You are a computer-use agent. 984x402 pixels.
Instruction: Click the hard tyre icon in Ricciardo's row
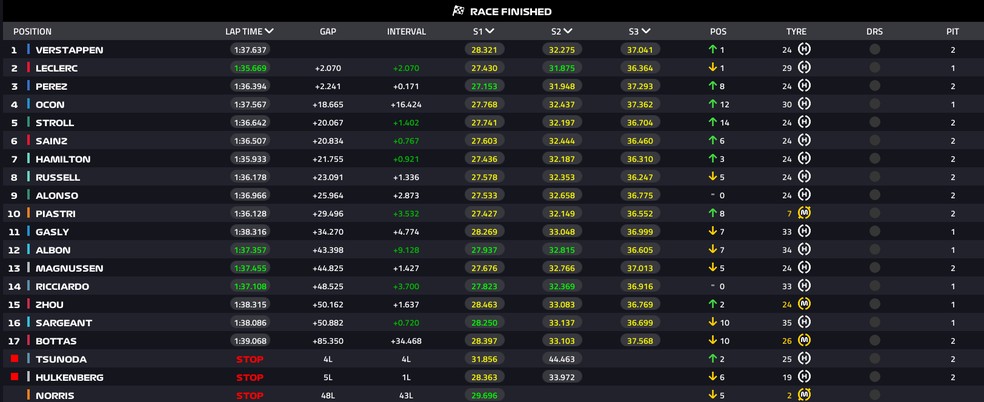point(804,286)
